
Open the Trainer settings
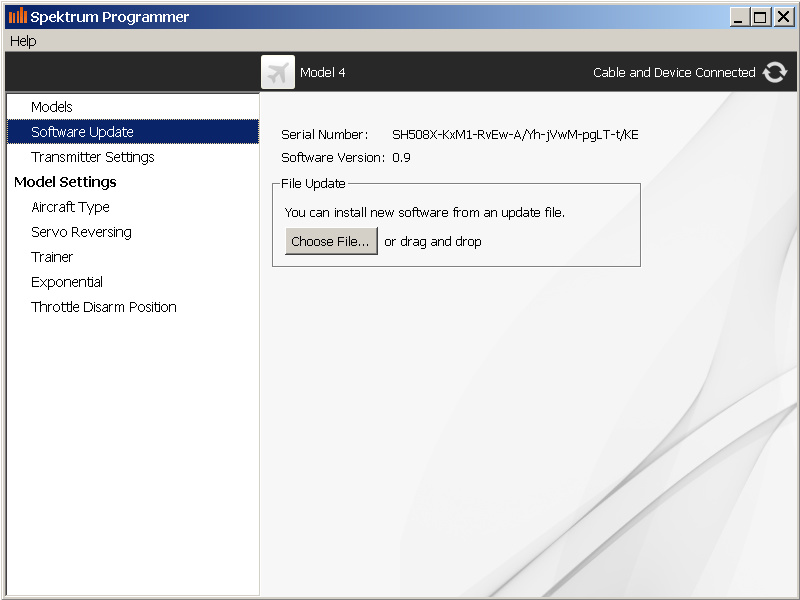click(52, 257)
